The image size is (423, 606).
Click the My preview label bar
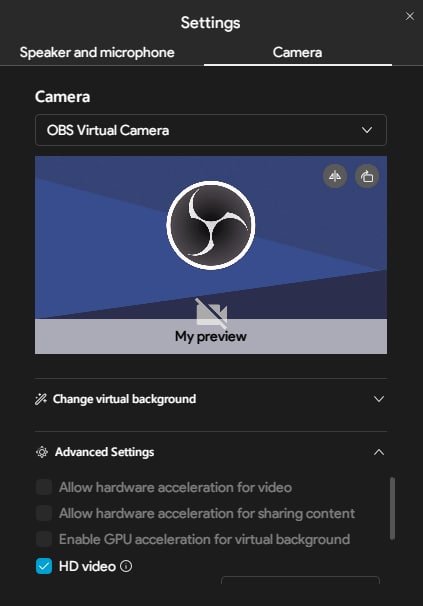tap(211, 336)
